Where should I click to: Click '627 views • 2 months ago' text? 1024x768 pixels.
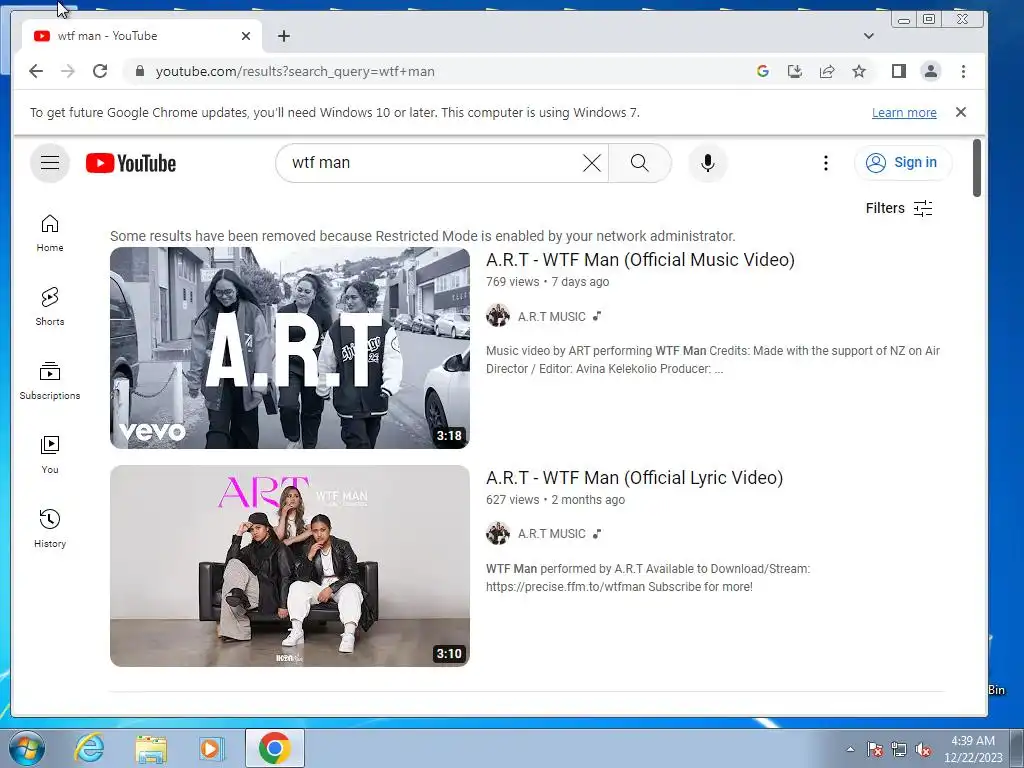[x=555, y=500]
